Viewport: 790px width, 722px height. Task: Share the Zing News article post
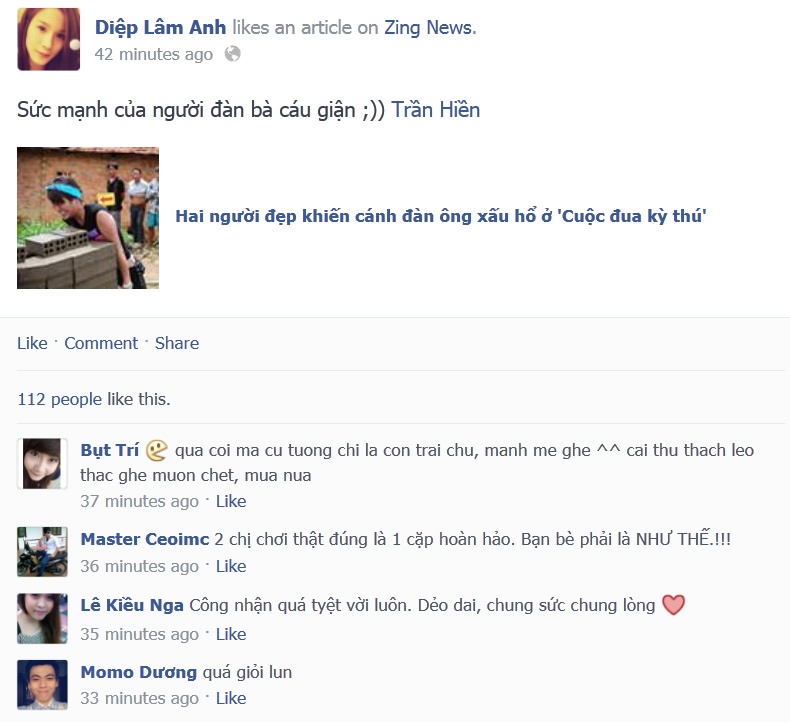pyautogui.click(x=177, y=343)
